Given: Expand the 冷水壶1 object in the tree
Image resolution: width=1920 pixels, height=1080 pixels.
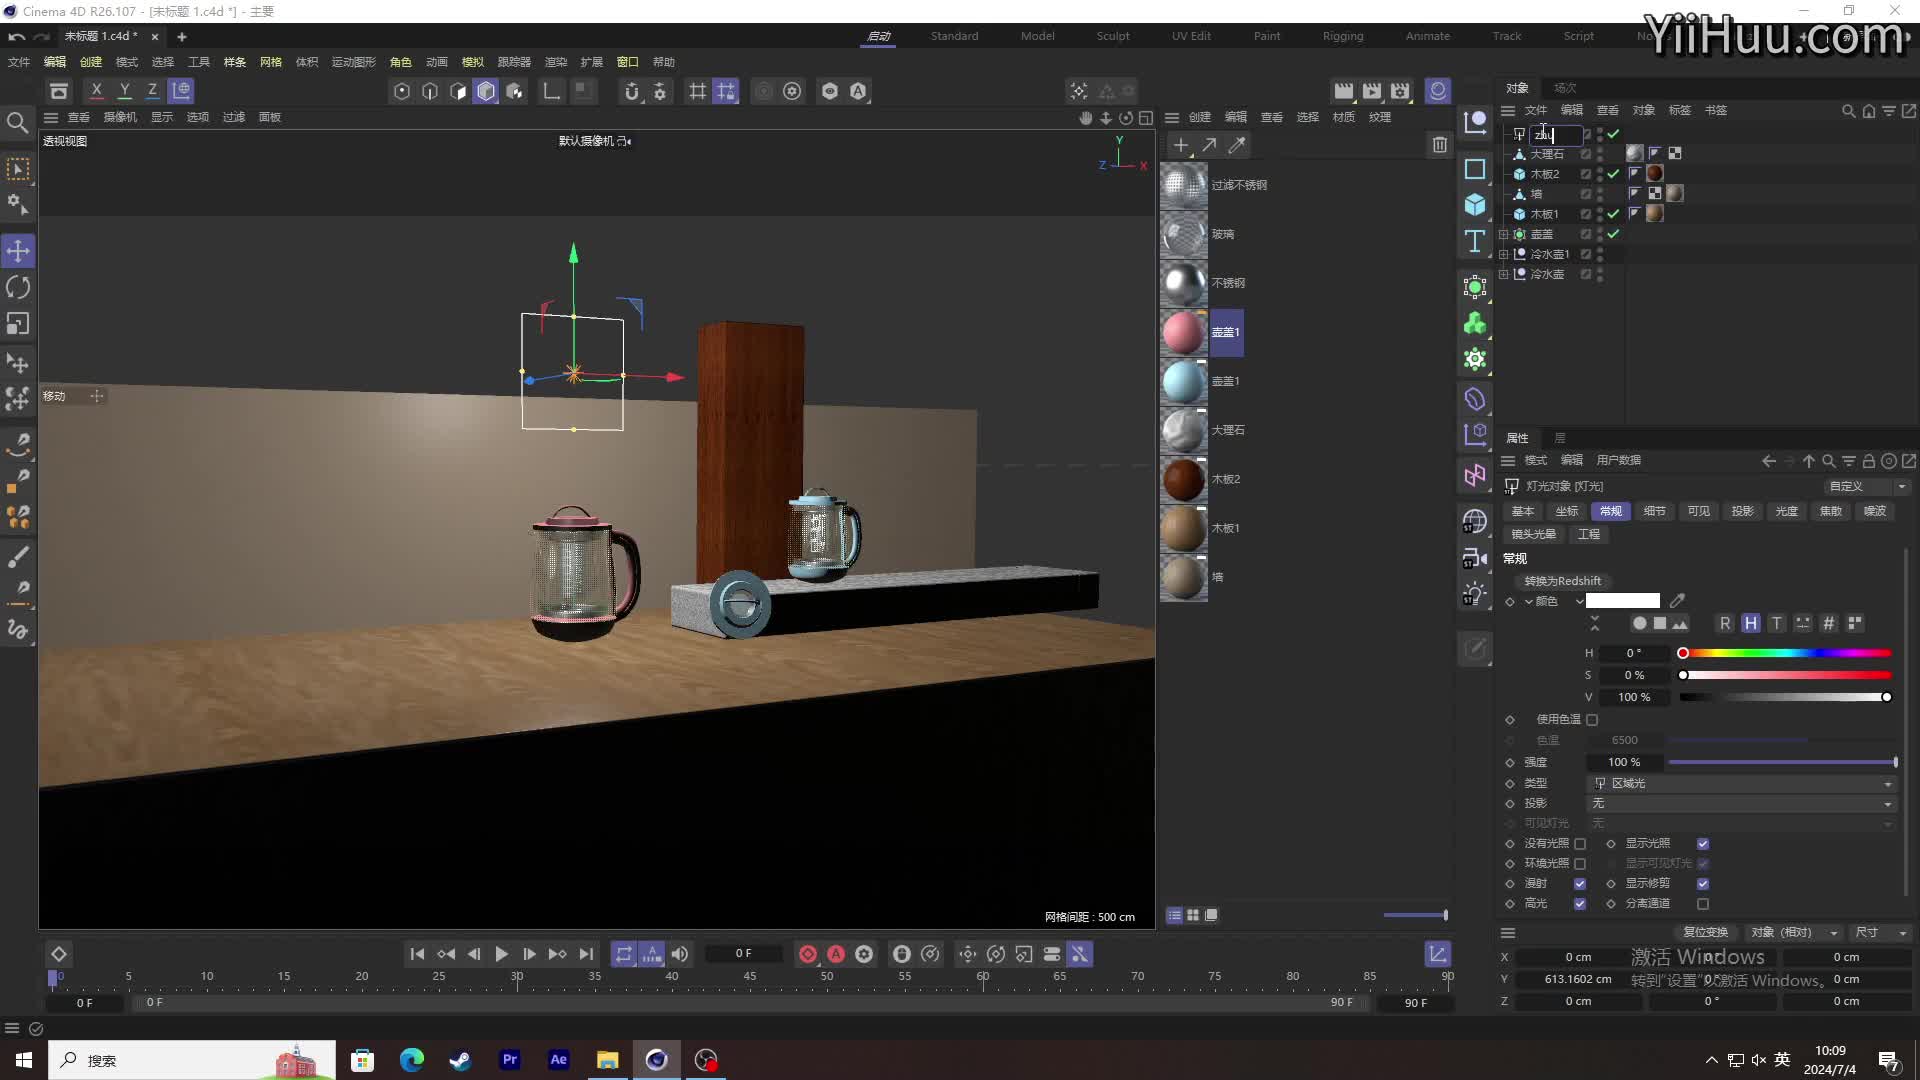Looking at the screenshot, I should coord(1503,254).
